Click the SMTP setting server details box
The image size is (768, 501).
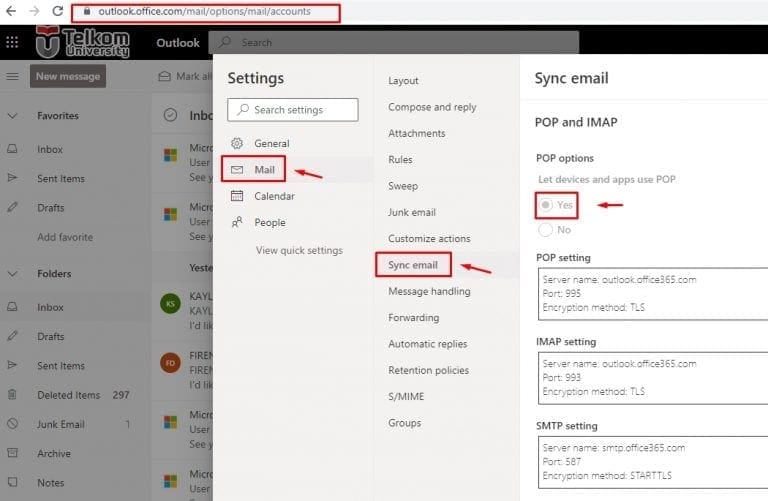[x=653, y=462]
